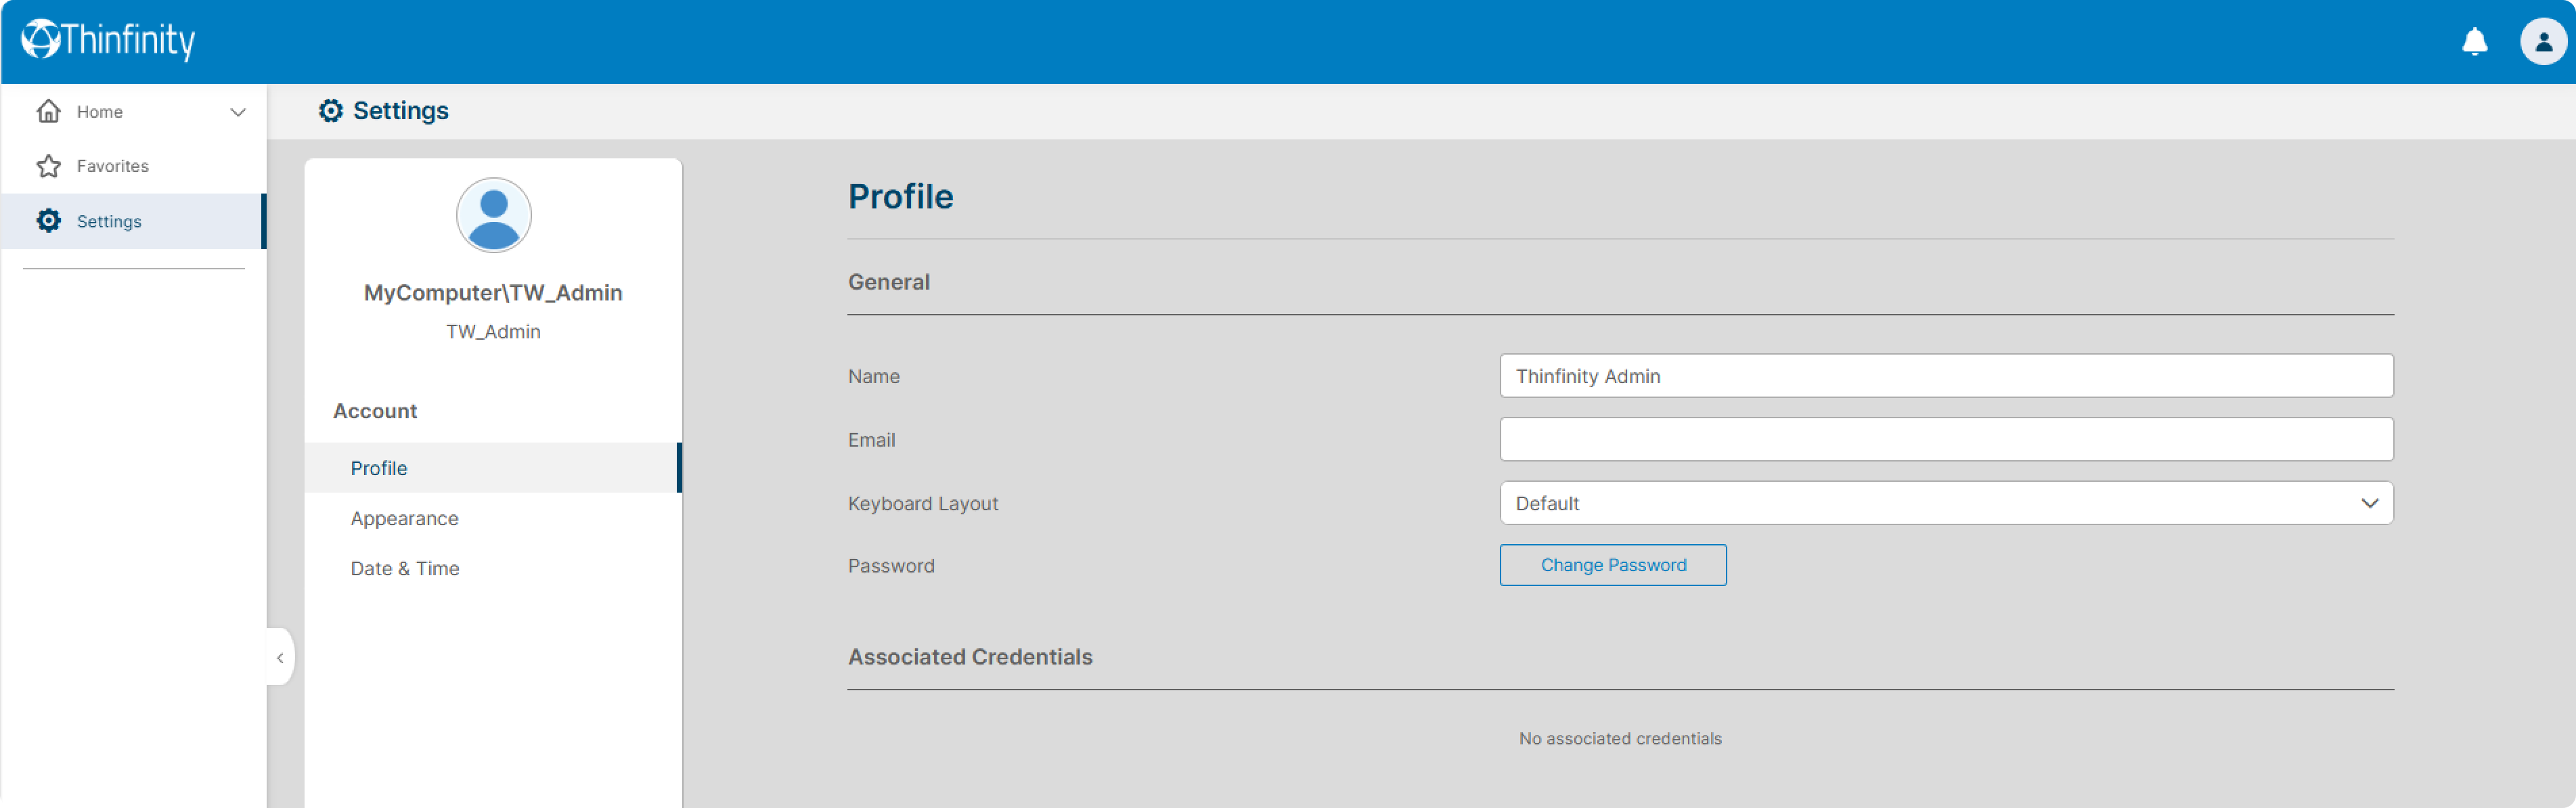The width and height of the screenshot is (2576, 808).
Task: Go to Home in sidebar
Action: pos(134,111)
